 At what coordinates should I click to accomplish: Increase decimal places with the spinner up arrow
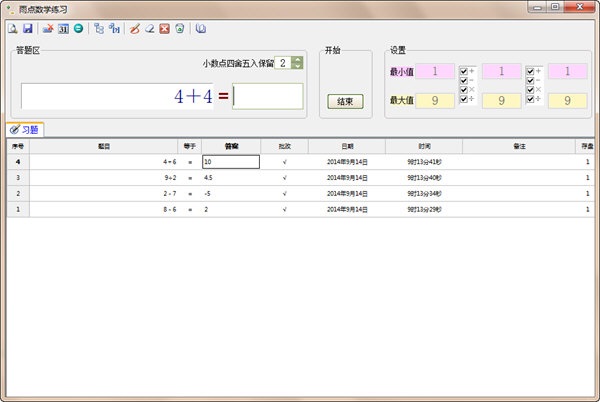pos(297,59)
